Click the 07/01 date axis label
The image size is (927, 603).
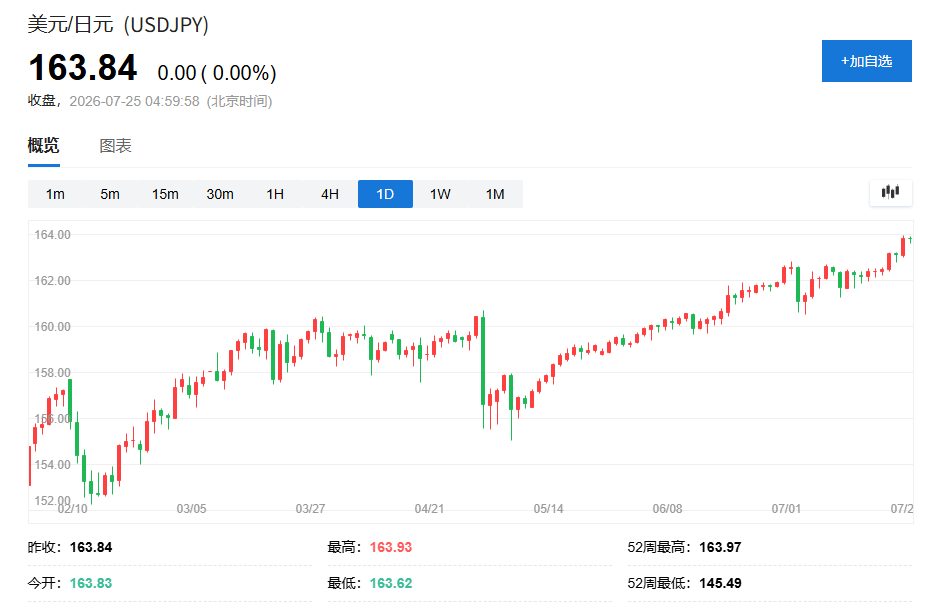[x=786, y=508]
